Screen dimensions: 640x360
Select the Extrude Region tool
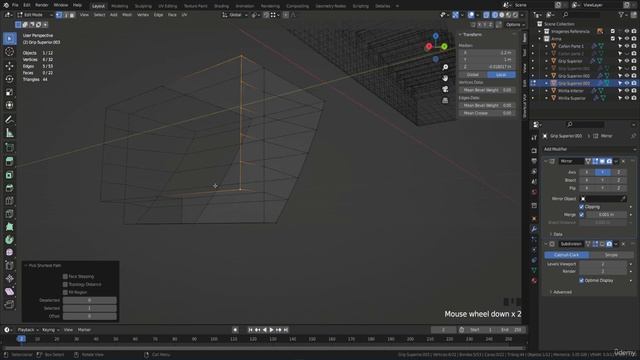(x=9, y=161)
